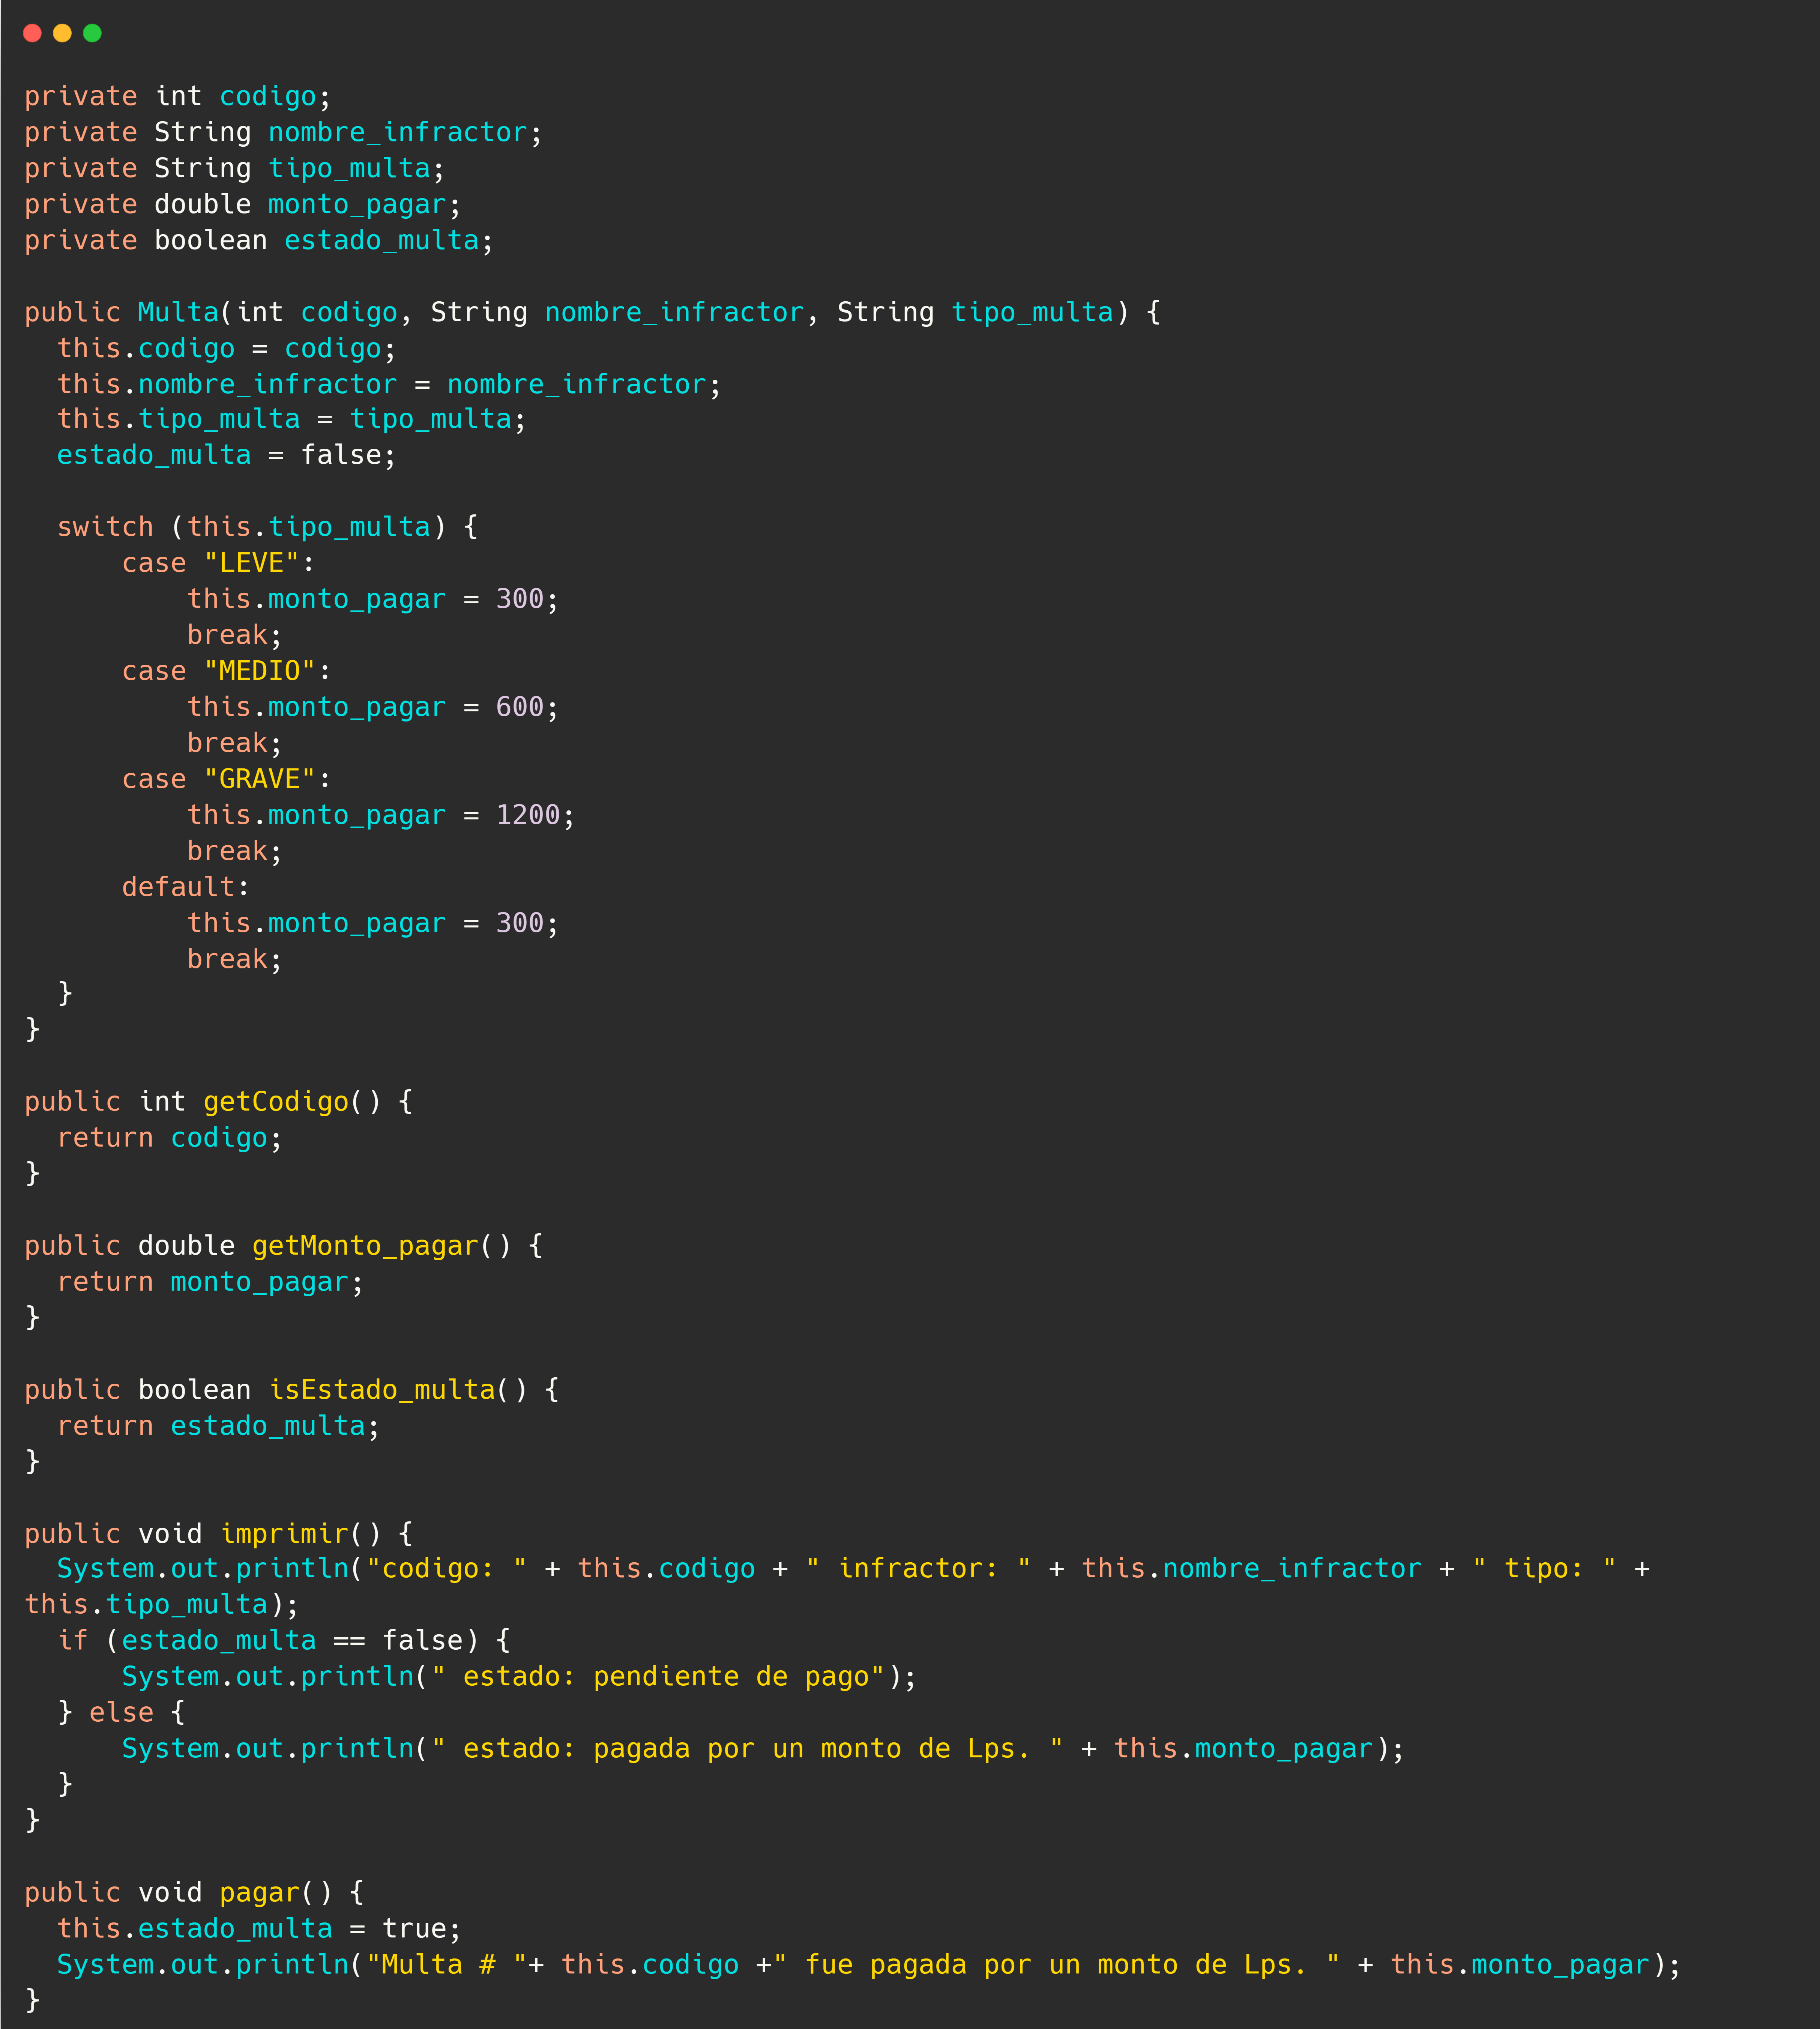Click the 'estado_multa = false;' line

click(226, 456)
